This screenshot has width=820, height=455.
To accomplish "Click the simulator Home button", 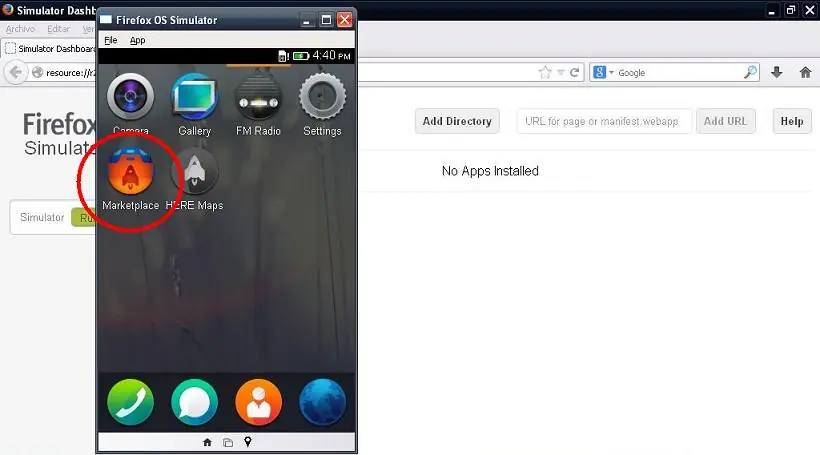I will tap(207, 442).
